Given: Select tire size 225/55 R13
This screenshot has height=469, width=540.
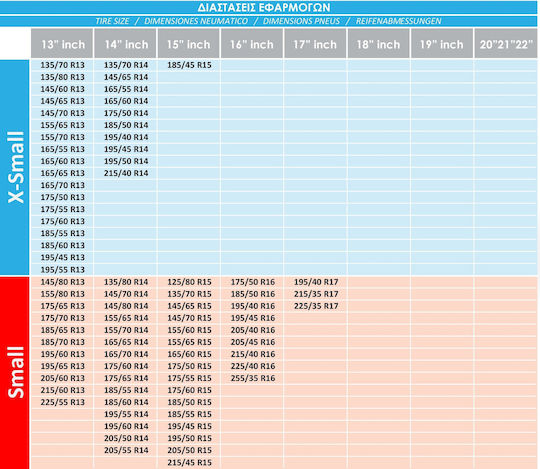Looking at the screenshot, I should coord(62,402).
